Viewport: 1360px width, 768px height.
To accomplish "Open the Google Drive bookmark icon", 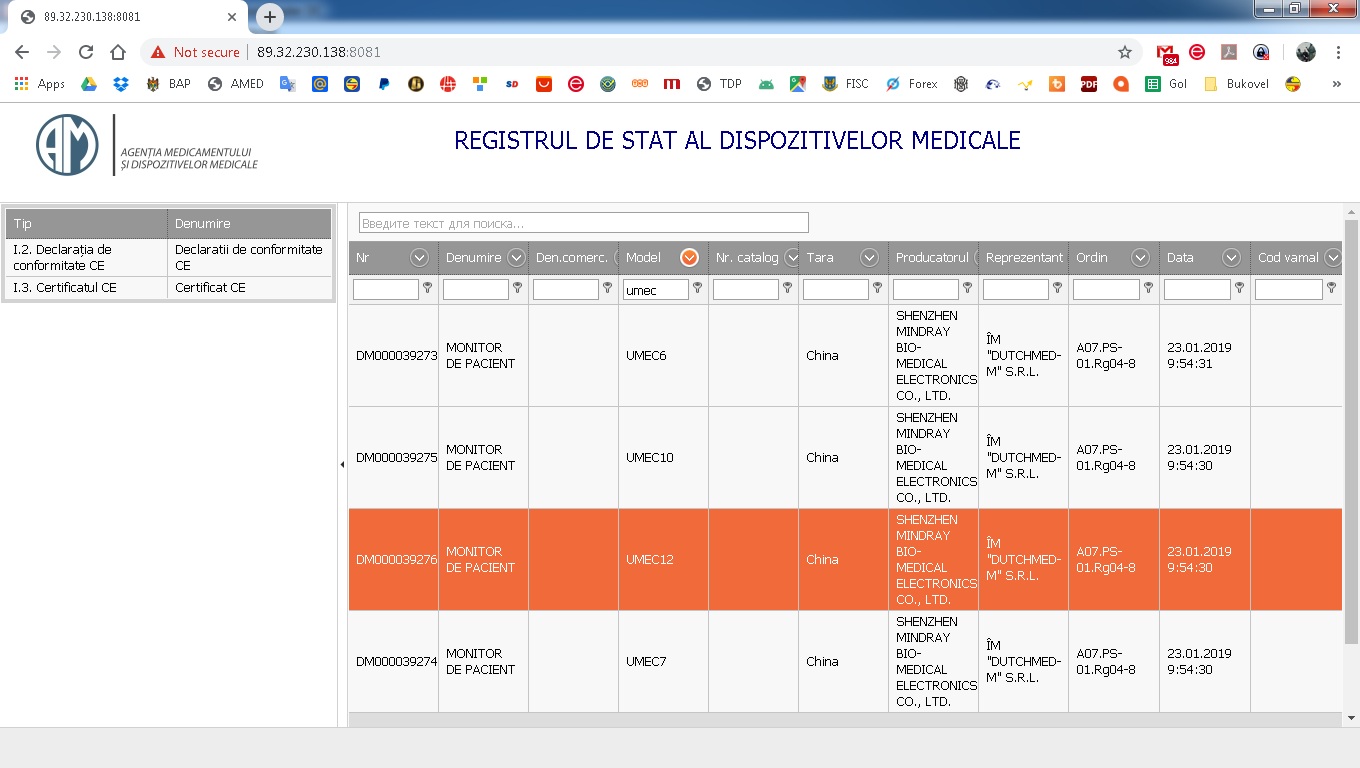I will pyautogui.click(x=89, y=84).
